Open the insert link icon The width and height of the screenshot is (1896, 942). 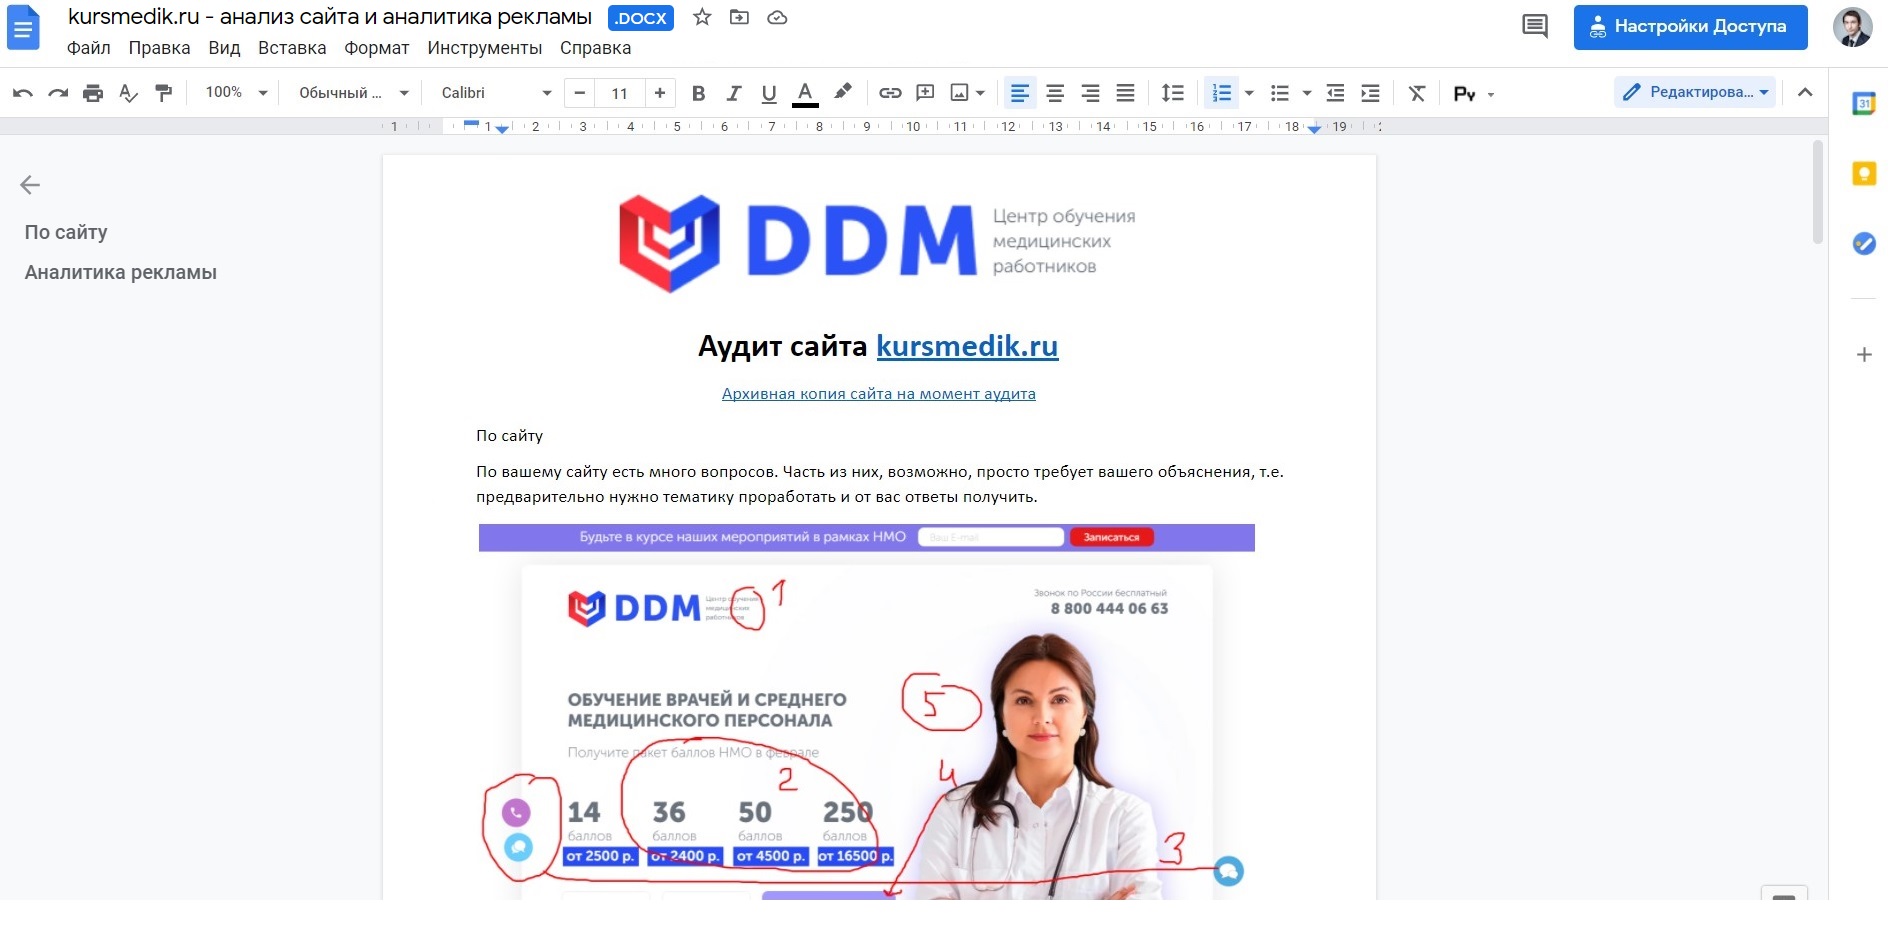pos(891,93)
